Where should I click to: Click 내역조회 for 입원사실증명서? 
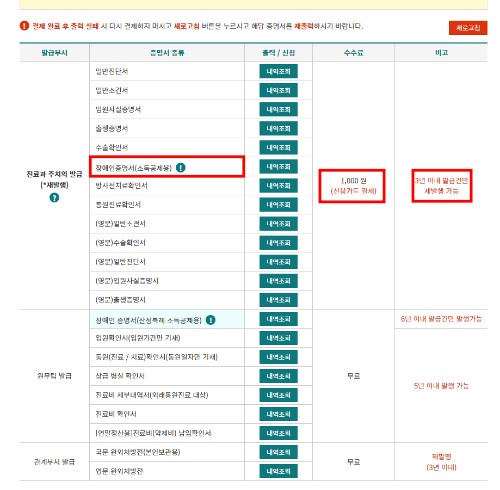[x=278, y=109]
